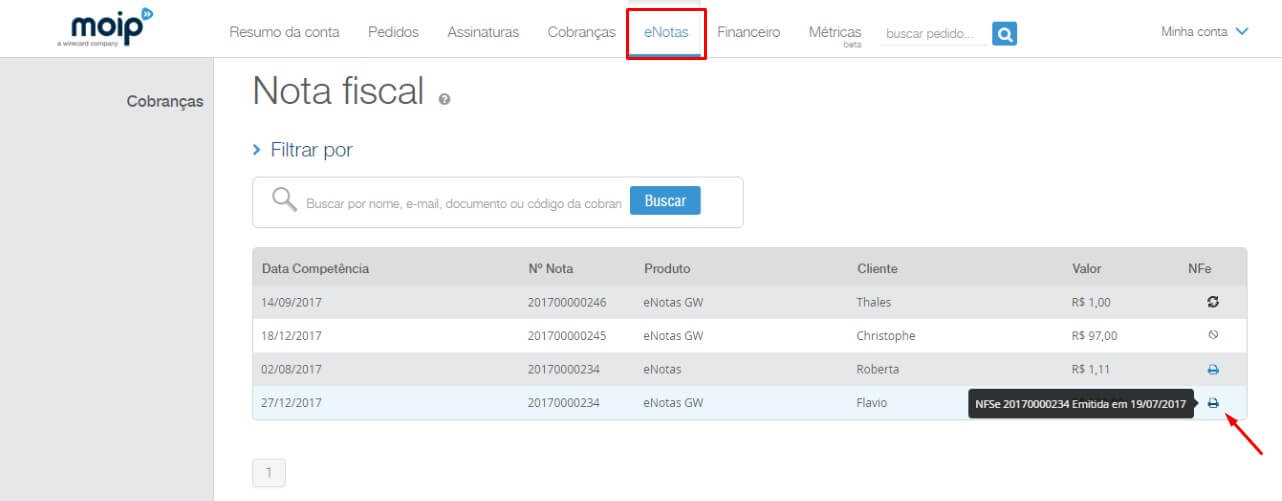
Task: Click client name Flavio
Action: [872, 403]
